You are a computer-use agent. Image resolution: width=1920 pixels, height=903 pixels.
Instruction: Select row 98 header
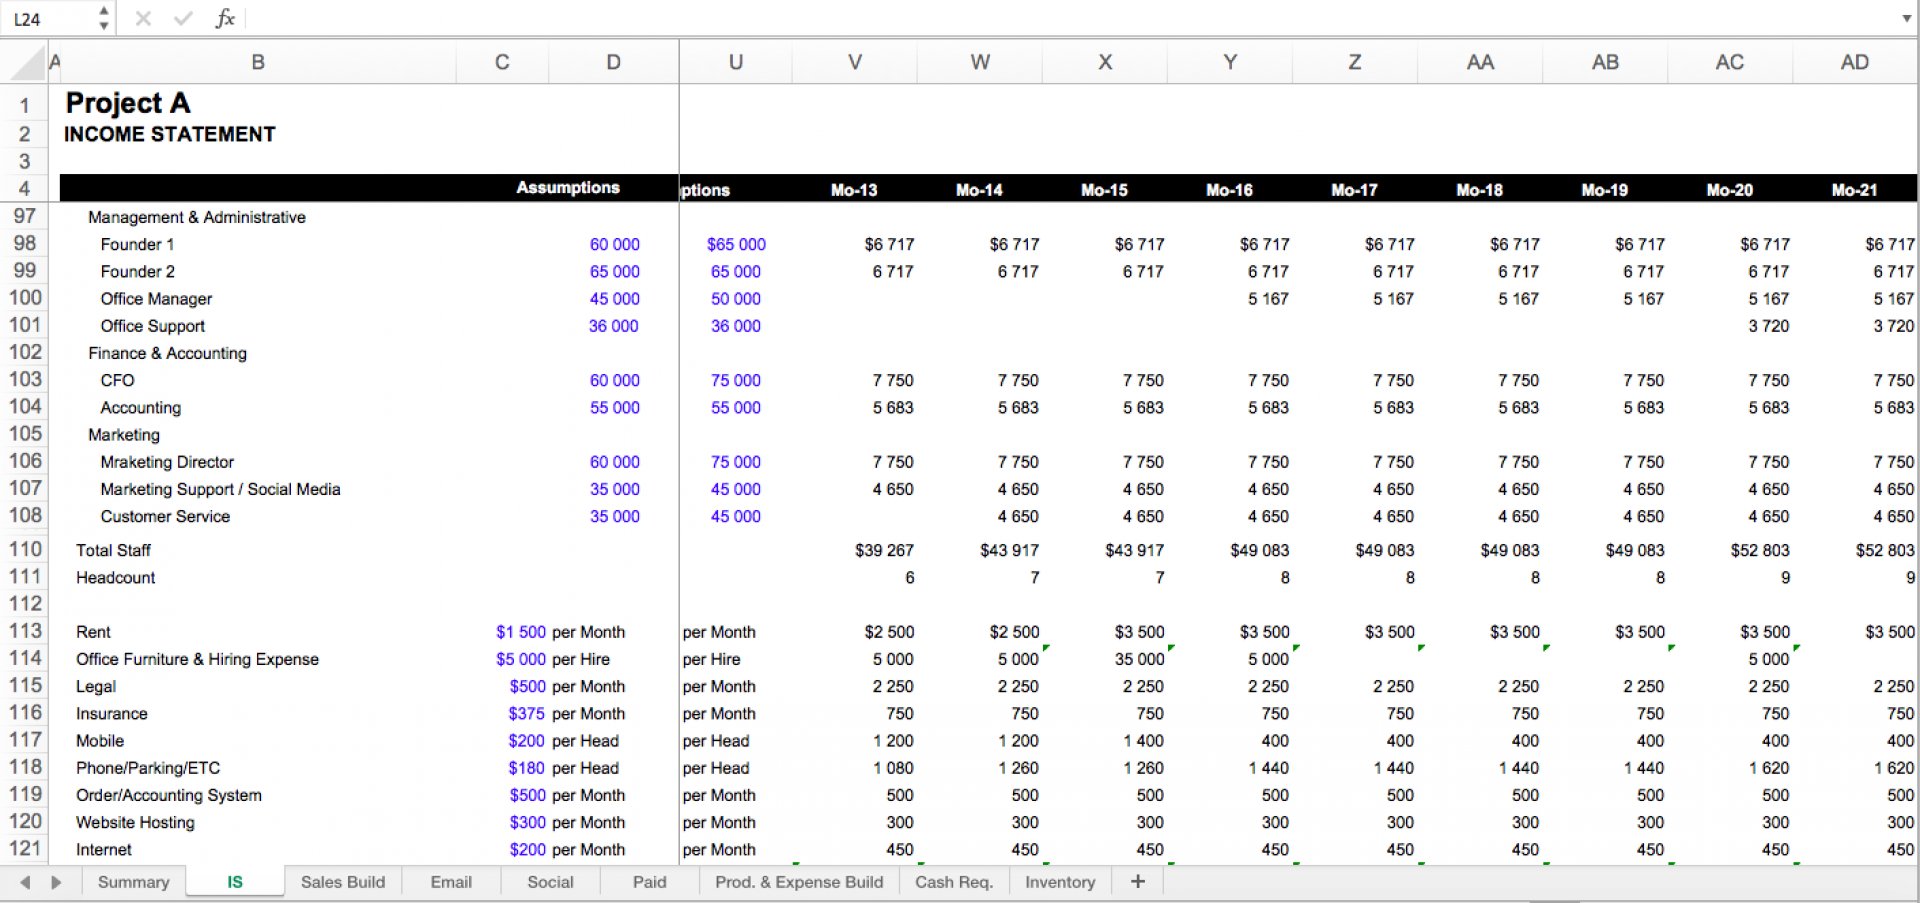24,244
